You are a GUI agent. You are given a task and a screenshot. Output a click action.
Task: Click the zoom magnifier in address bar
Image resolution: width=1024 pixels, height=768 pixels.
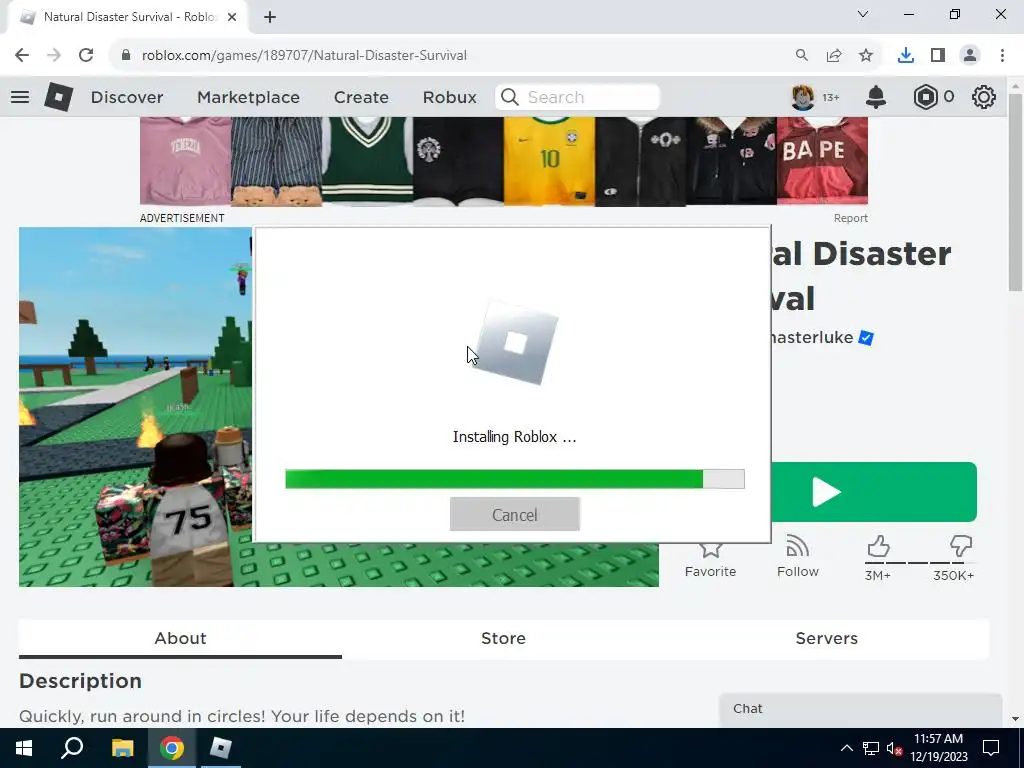click(802, 56)
